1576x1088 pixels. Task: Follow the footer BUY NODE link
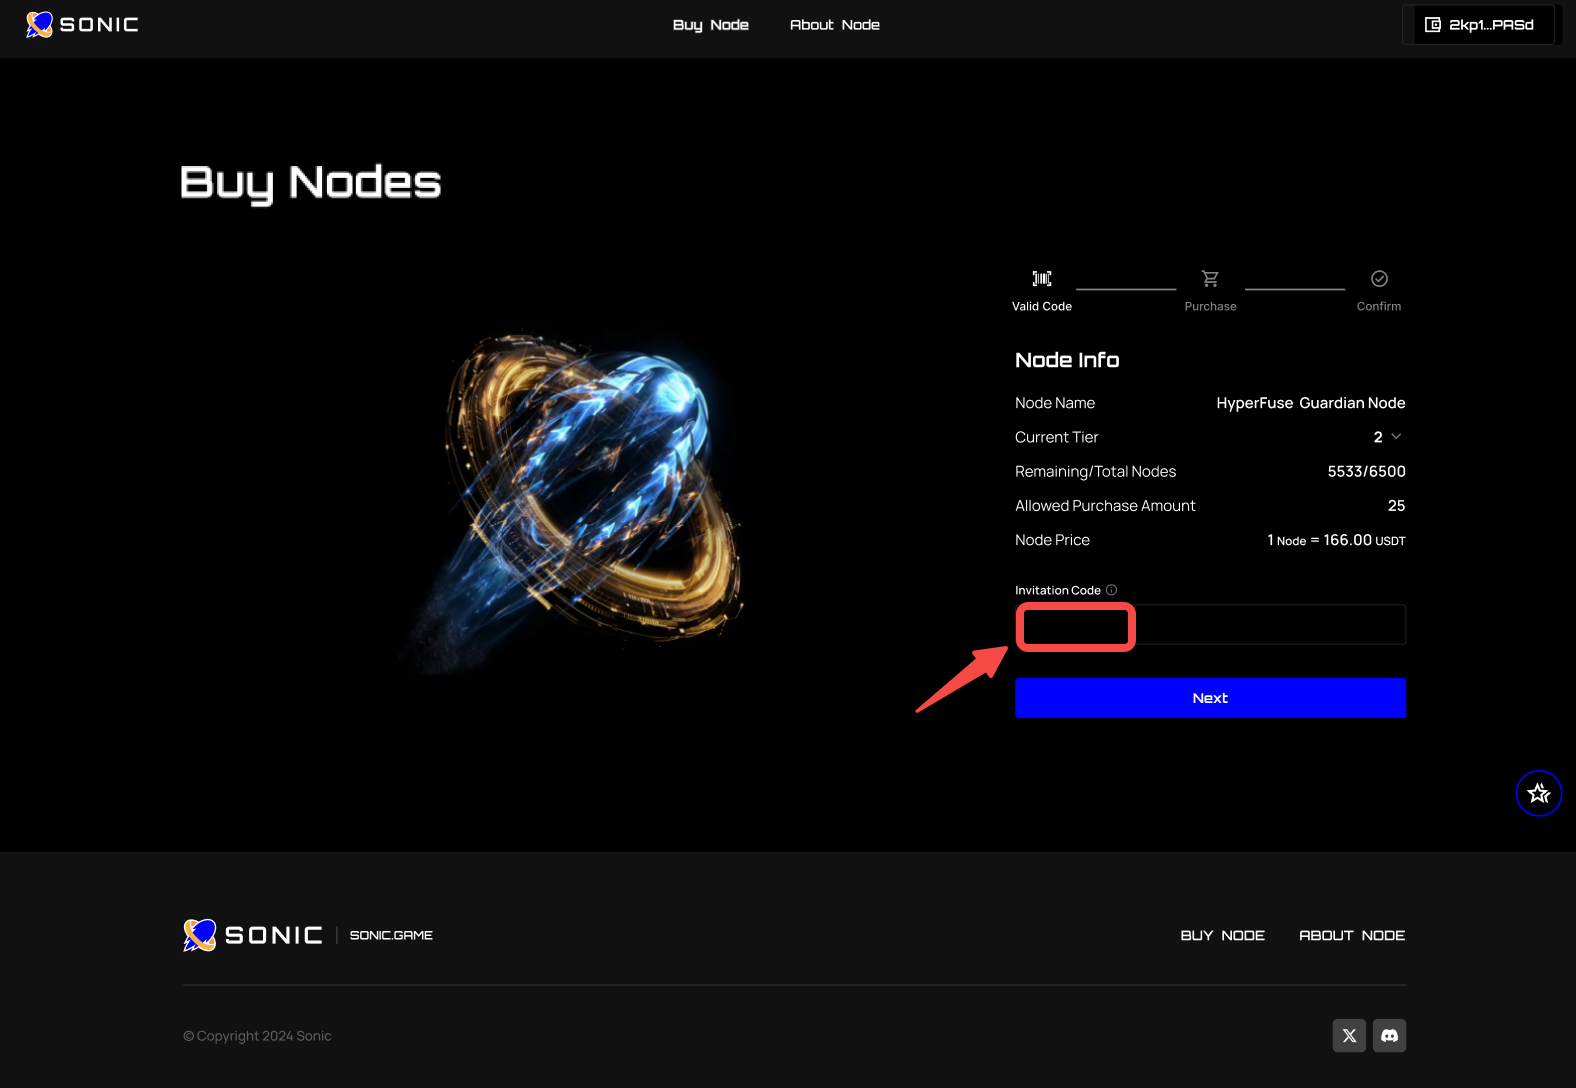1222,935
